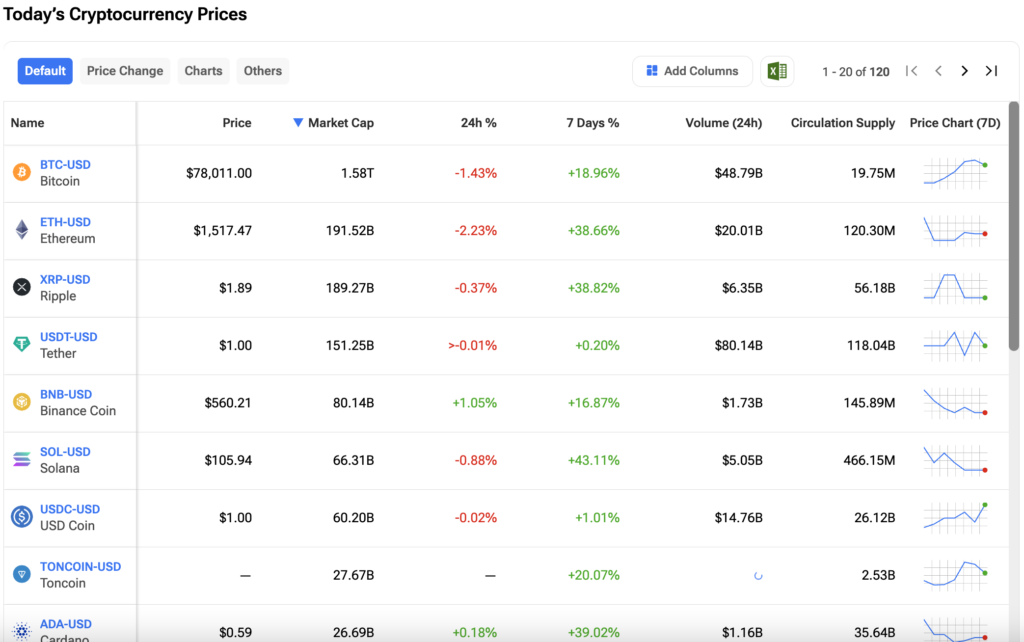Sort by the Price column header
Screen dimensions: 1024x642
click(x=237, y=123)
